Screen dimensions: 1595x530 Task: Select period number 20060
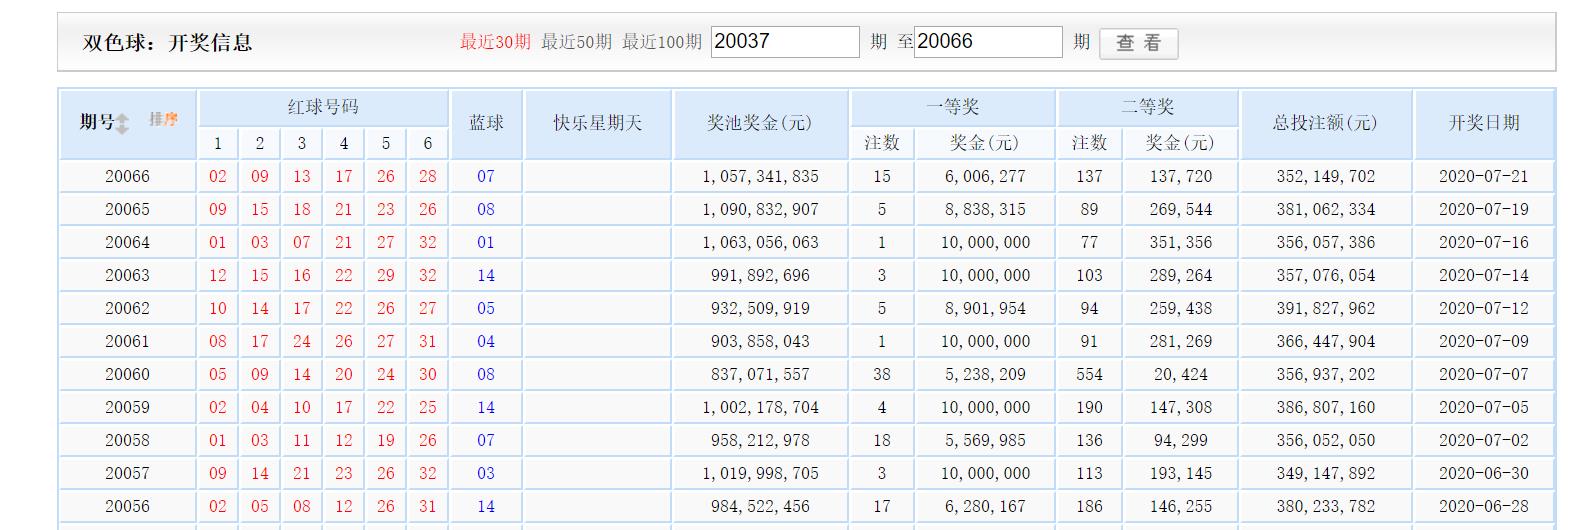pos(127,374)
